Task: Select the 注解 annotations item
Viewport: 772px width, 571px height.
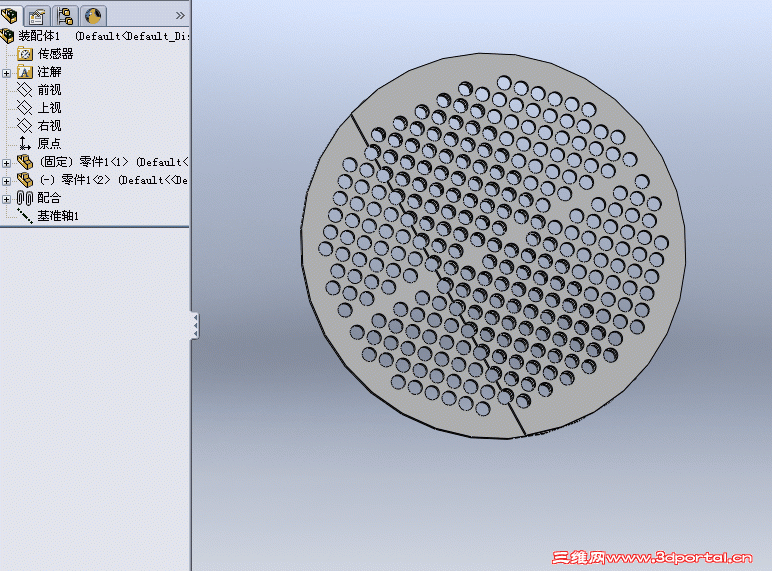Action: coord(49,72)
